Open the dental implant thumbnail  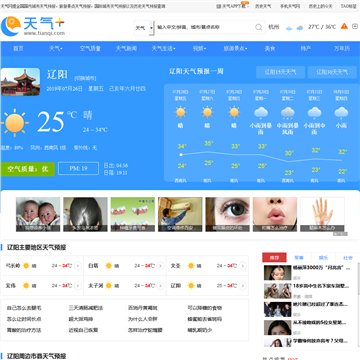point(133,214)
